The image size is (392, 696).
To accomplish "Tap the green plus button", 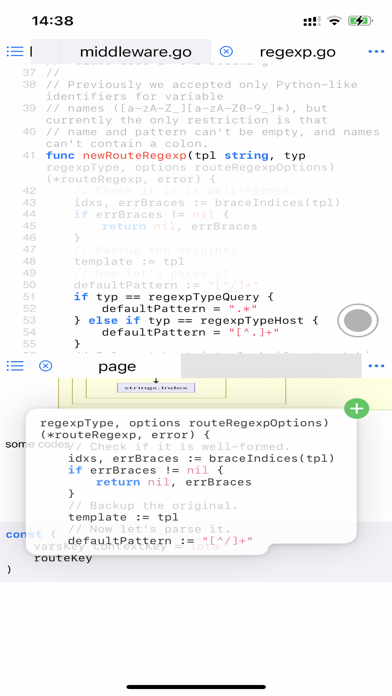I will (x=357, y=409).
